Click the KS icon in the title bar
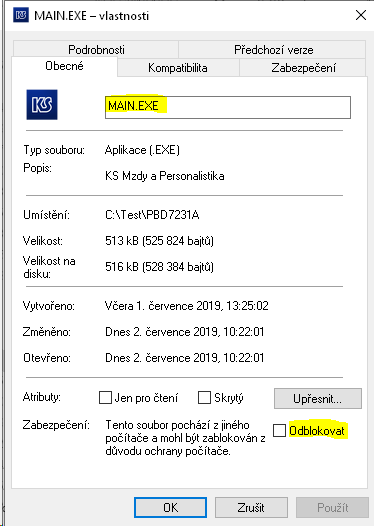The width and height of the screenshot is (374, 526). tap(21, 15)
